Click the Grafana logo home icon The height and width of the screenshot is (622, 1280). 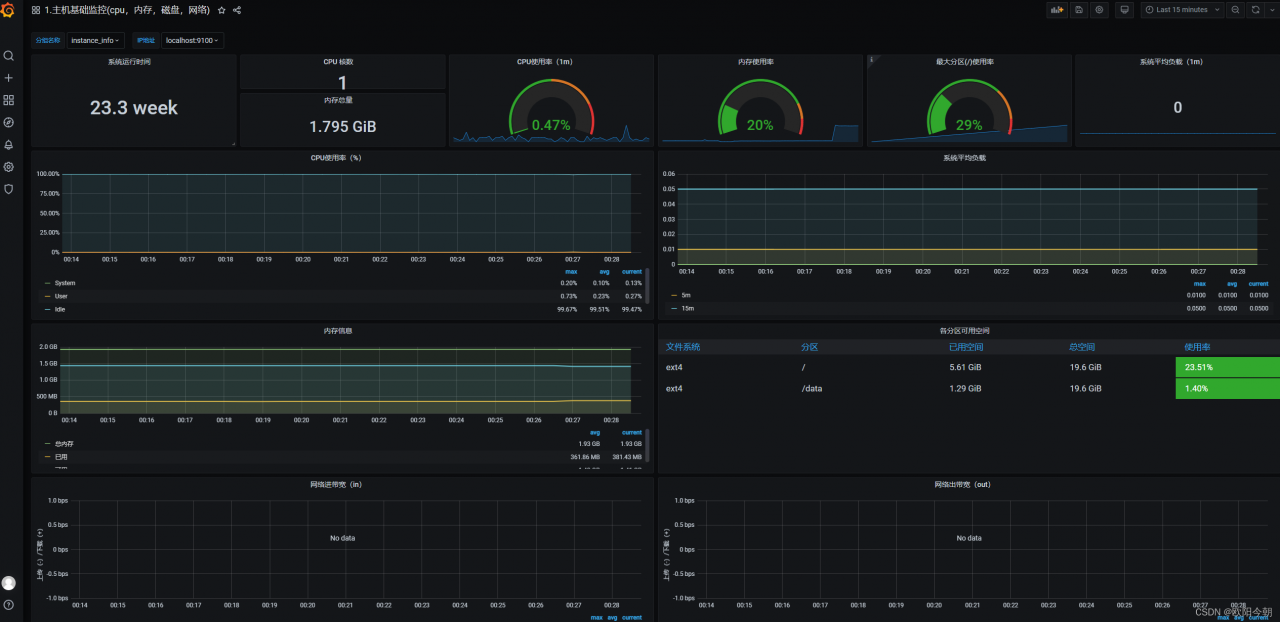(x=9, y=10)
